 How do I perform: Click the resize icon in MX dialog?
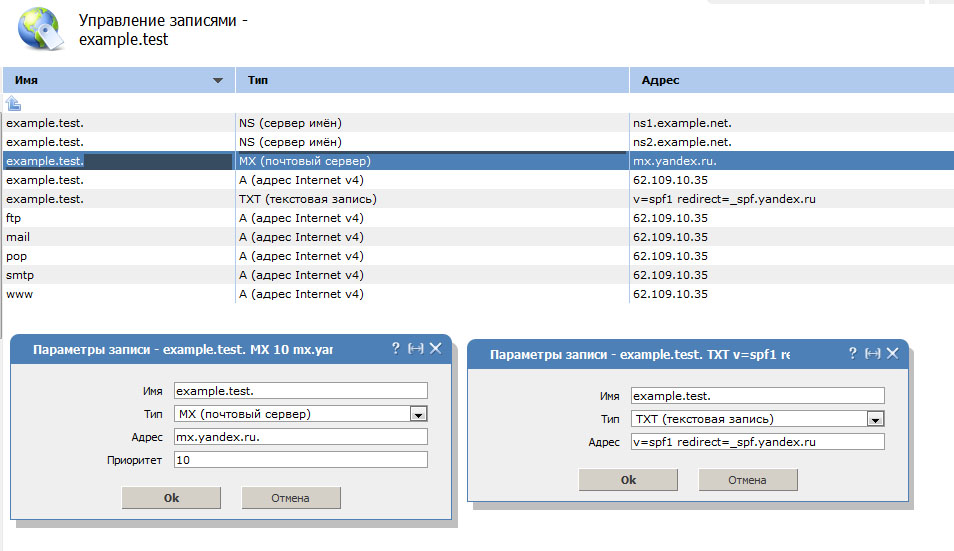pyautogui.click(x=415, y=350)
